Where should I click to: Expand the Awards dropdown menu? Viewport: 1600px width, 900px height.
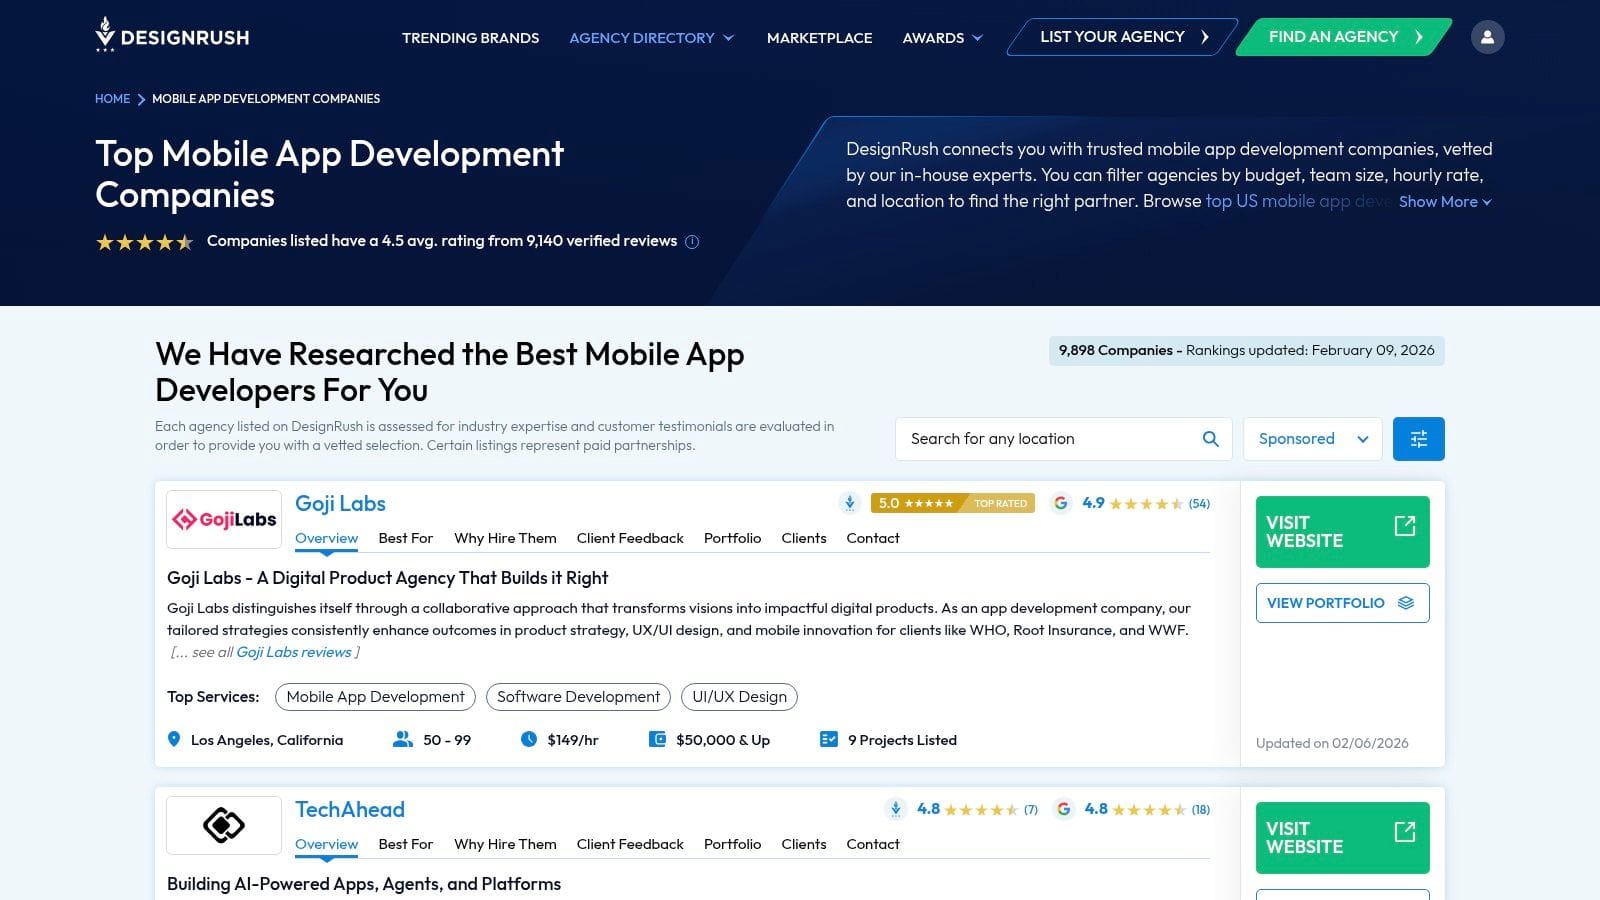(x=943, y=38)
